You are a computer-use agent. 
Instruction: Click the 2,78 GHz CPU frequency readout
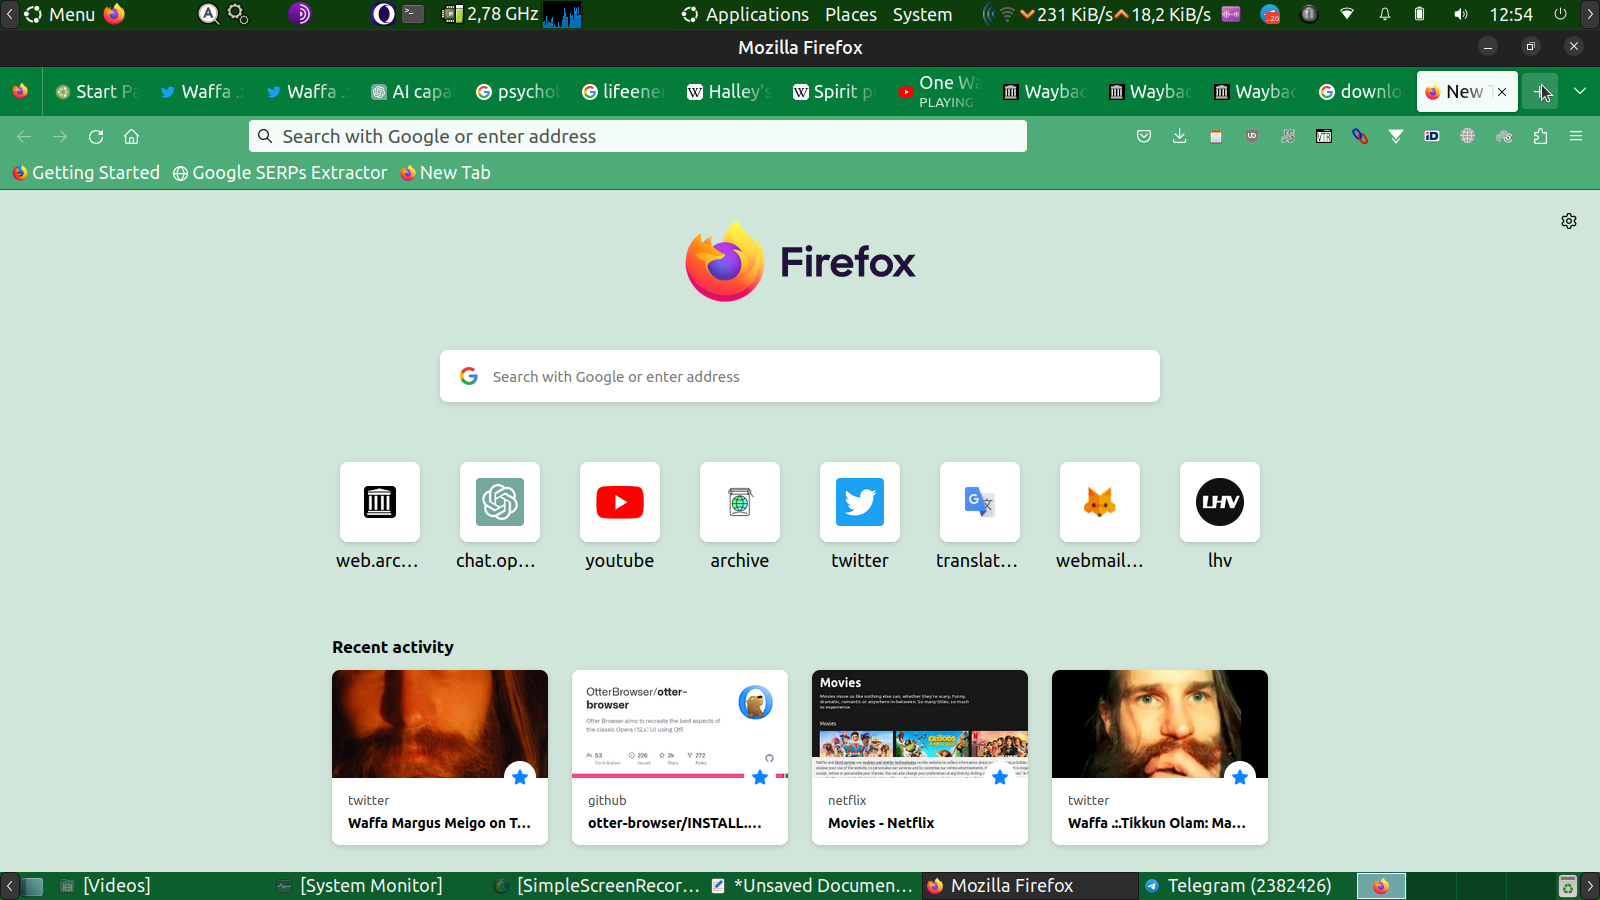pos(503,14)
